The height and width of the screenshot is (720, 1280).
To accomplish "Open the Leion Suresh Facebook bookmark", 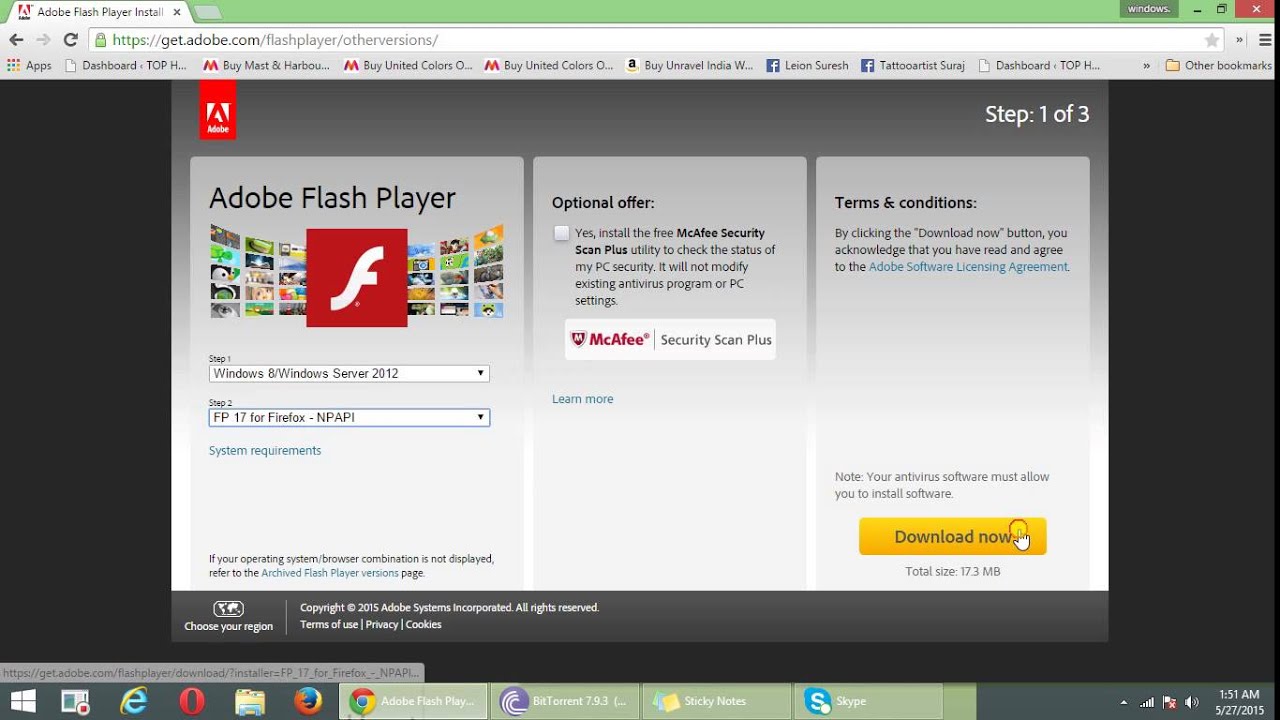I will [x=807, y=65].
